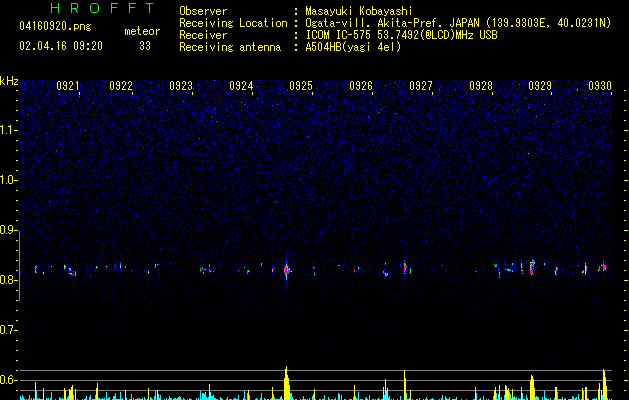Click time marker 0928

click(x=481, y=86)
